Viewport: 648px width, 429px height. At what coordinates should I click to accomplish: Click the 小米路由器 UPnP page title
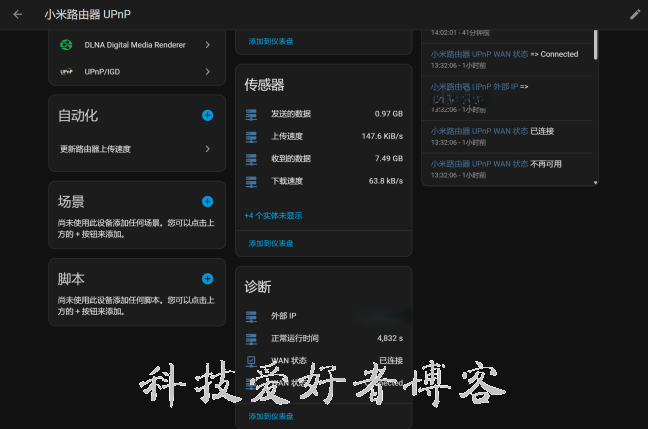tap(88, 14)
